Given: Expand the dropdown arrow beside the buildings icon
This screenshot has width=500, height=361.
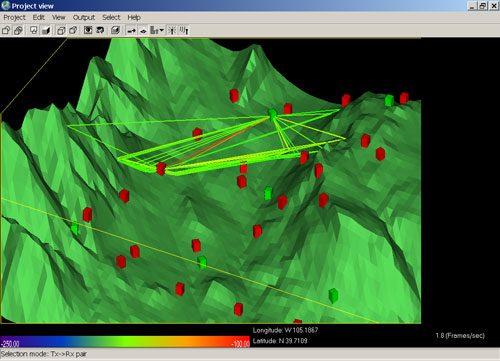Looking at the screenshot, I should (162, 31).
